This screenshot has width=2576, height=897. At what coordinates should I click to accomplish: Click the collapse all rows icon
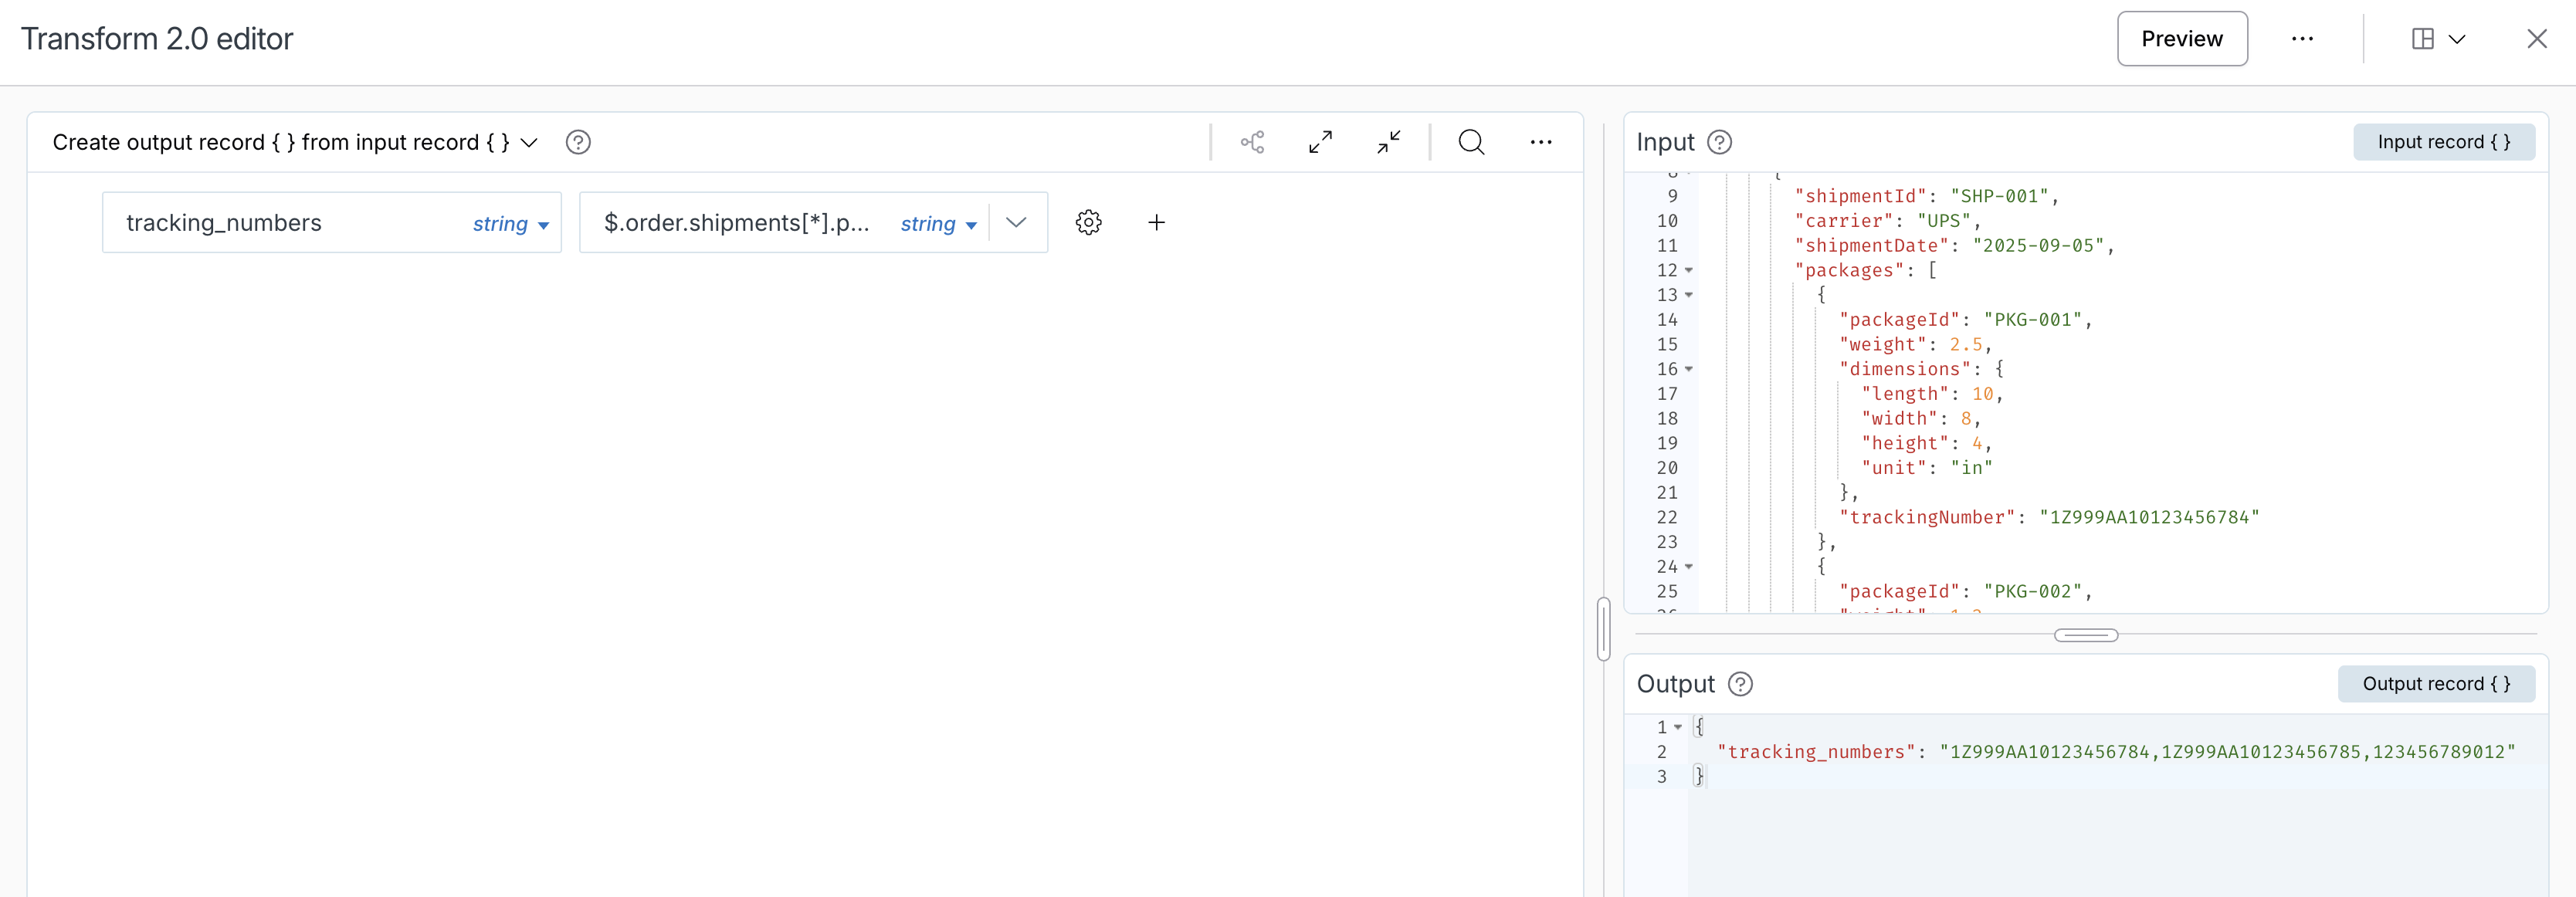[x=1388, y=142]
